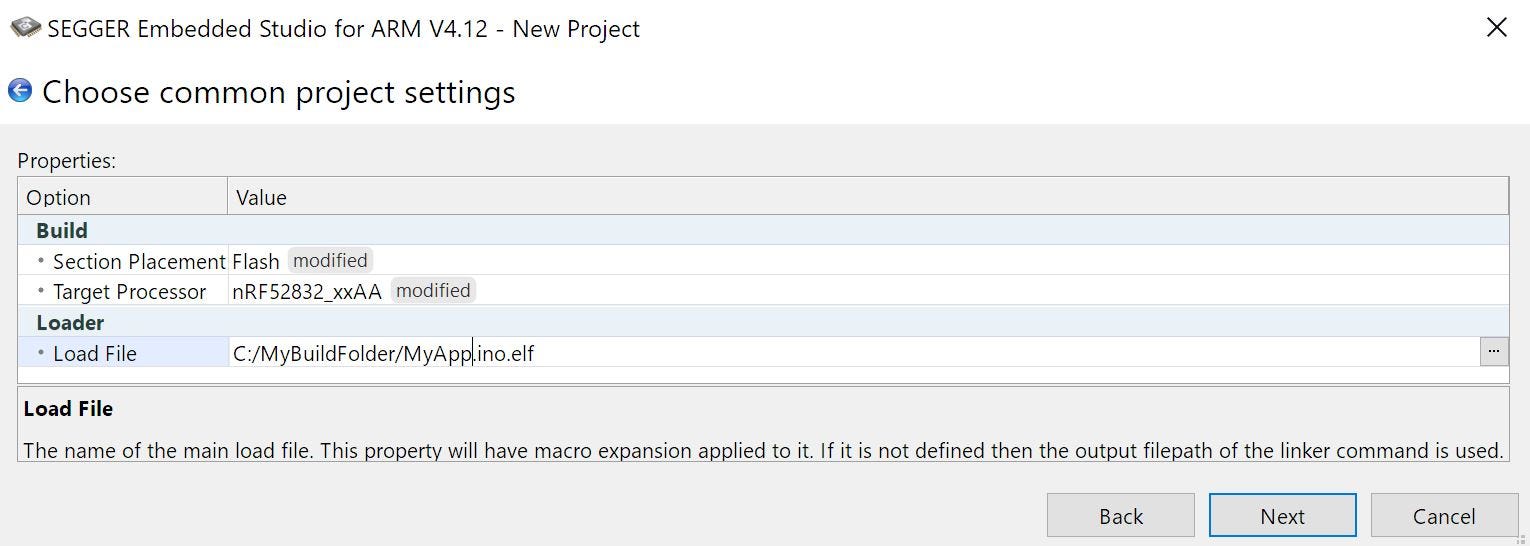The image size is (1530, 546).
Task: Select the Section Placement option row
Action: [x=763, y=261]
